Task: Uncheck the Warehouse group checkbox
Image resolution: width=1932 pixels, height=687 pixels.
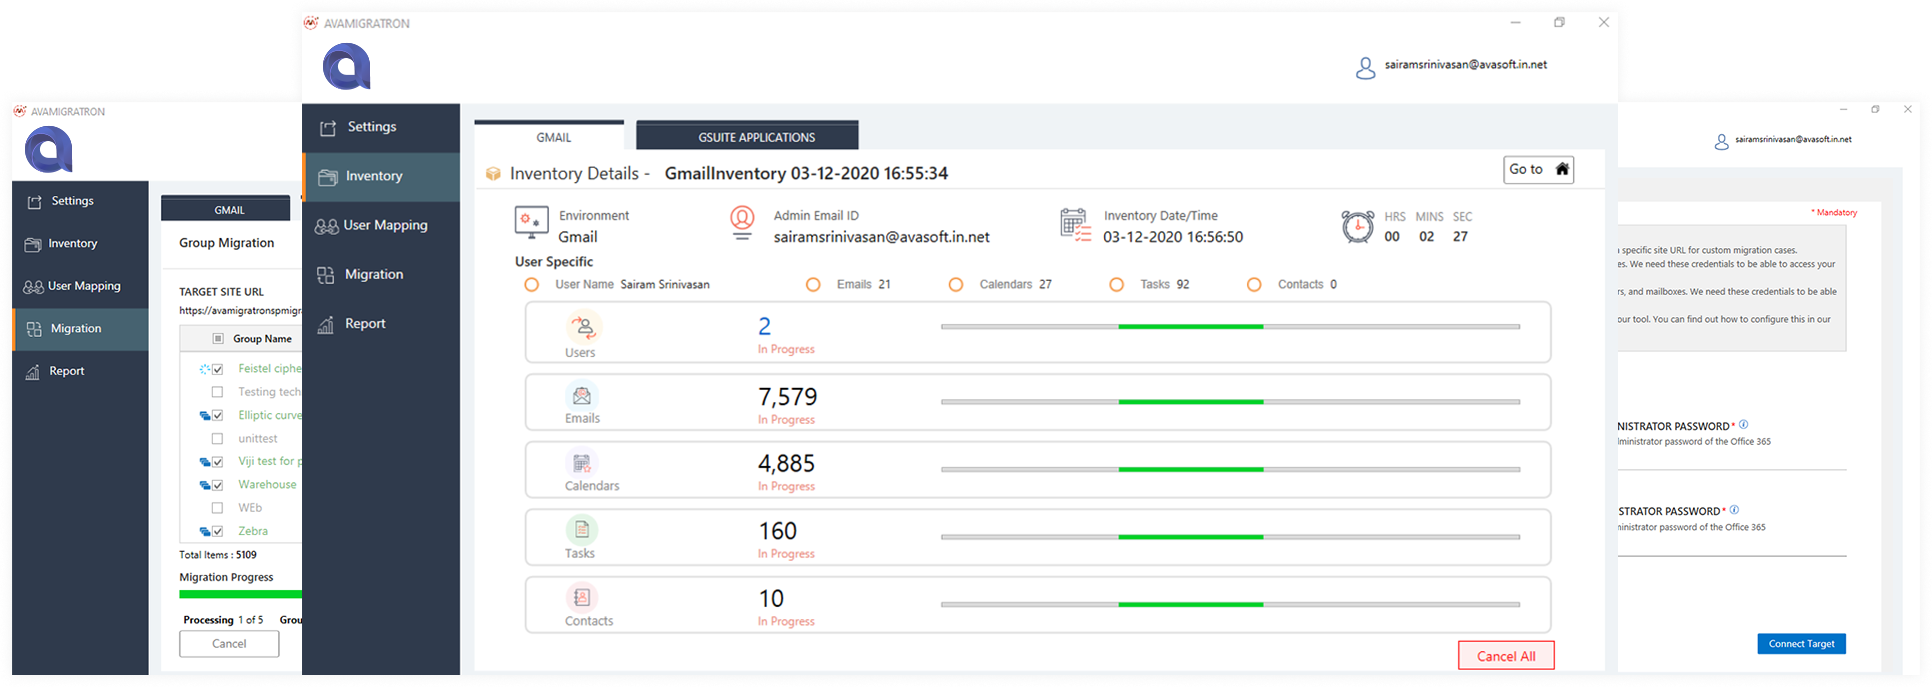Action: click(x=218, y=485)
